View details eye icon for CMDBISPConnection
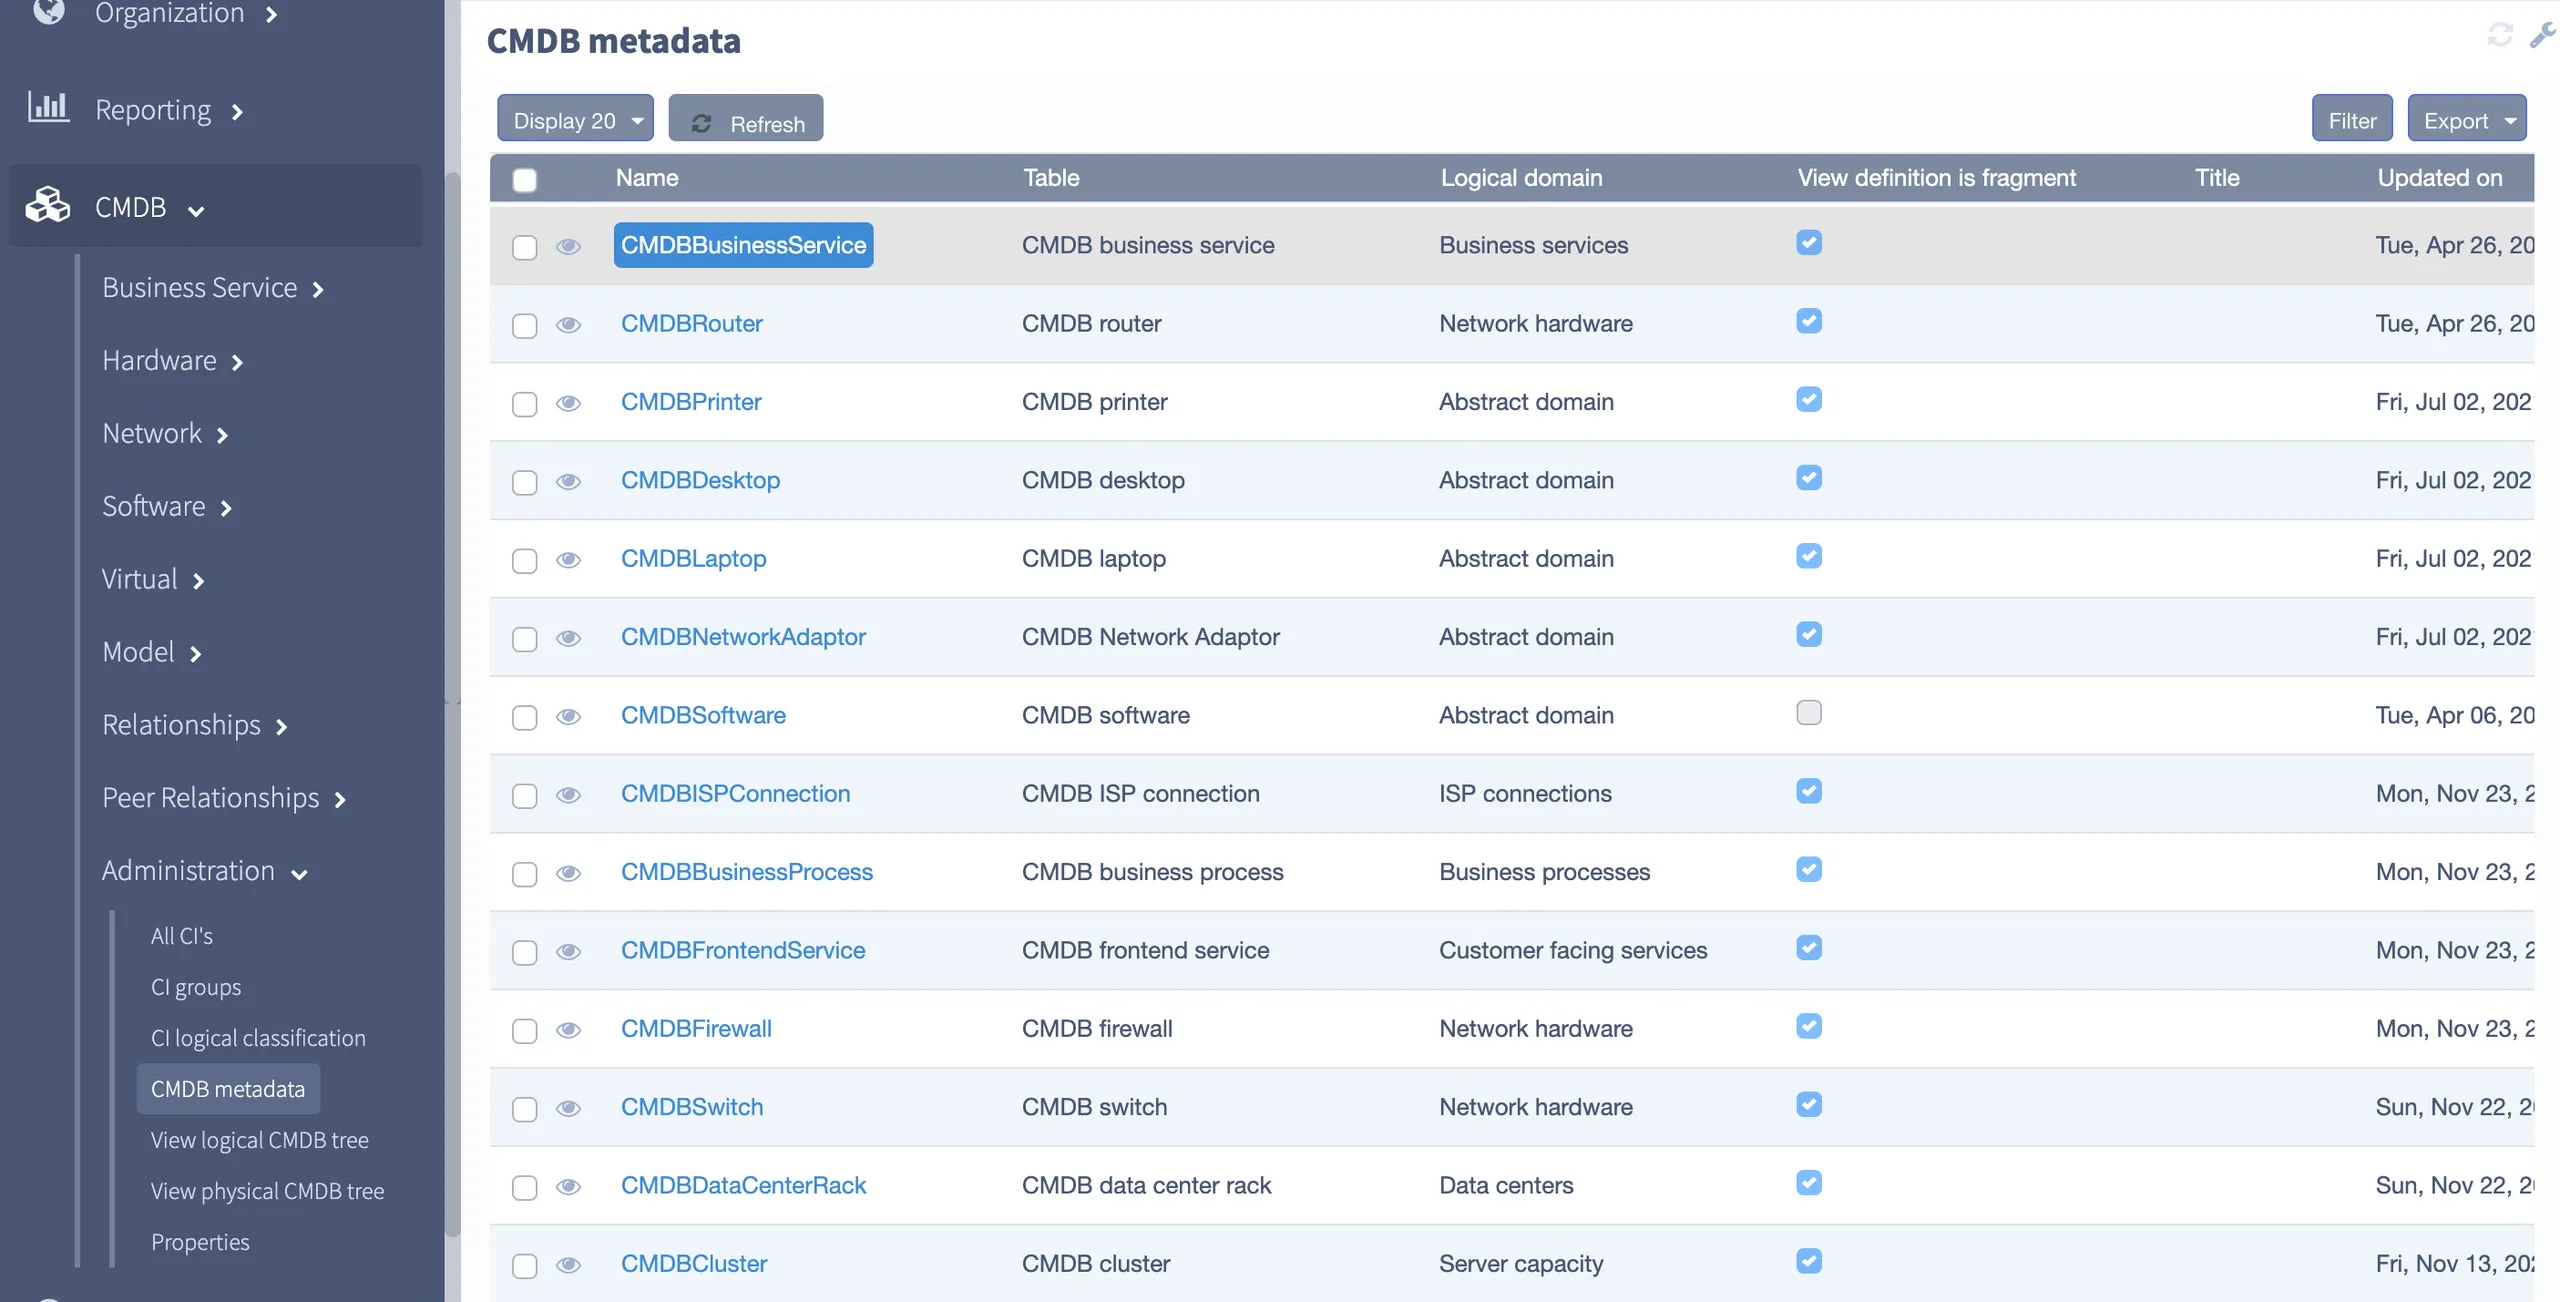Image resolution: width=2560 pixels, height=1302 pixels. (568, 794)
